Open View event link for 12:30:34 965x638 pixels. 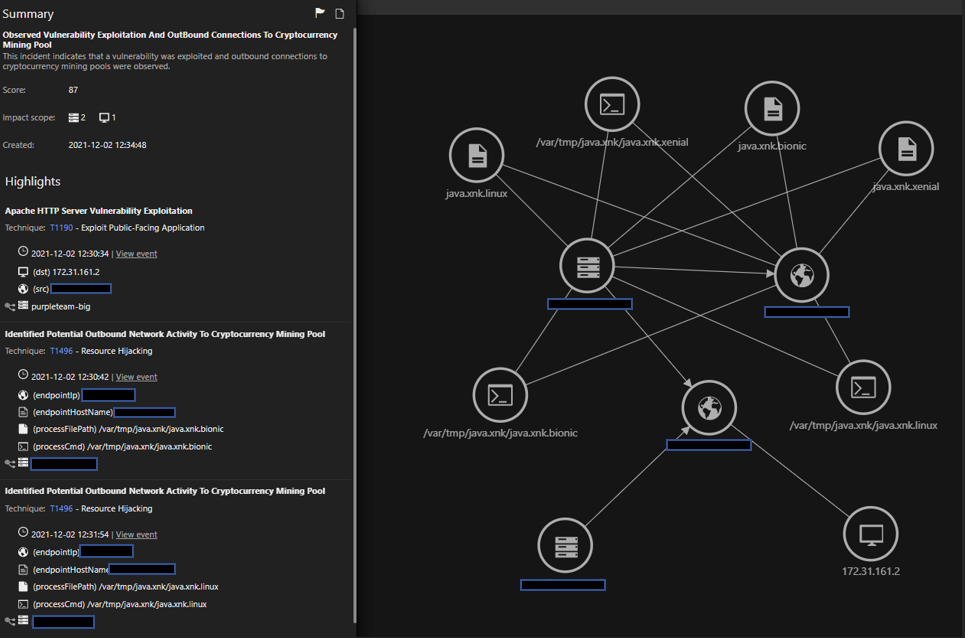[x=136, y=254]
